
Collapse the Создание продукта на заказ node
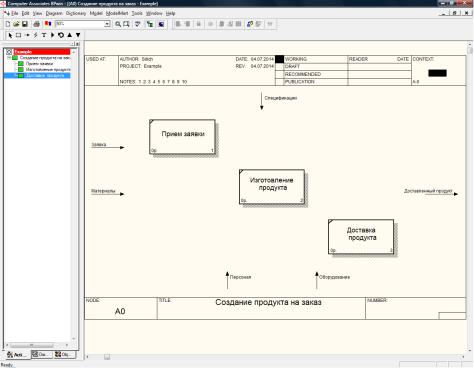coord(9,58)
